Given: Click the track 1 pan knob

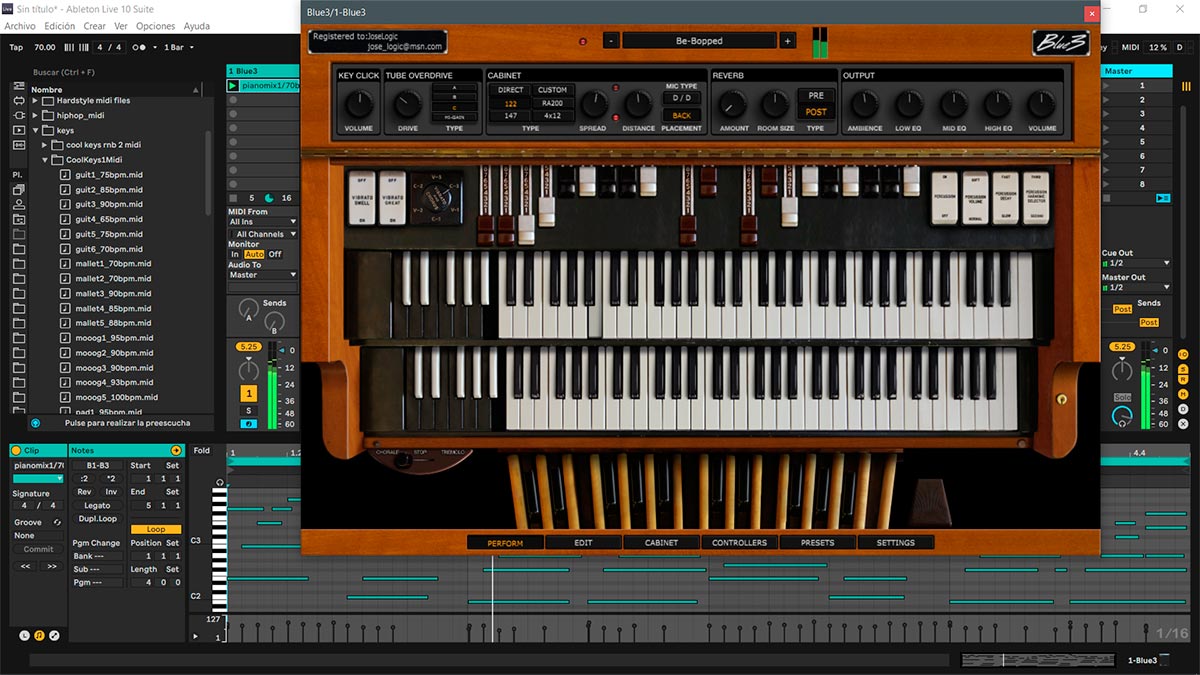Looking at the screenshot, I should click(x=248, y=370).
